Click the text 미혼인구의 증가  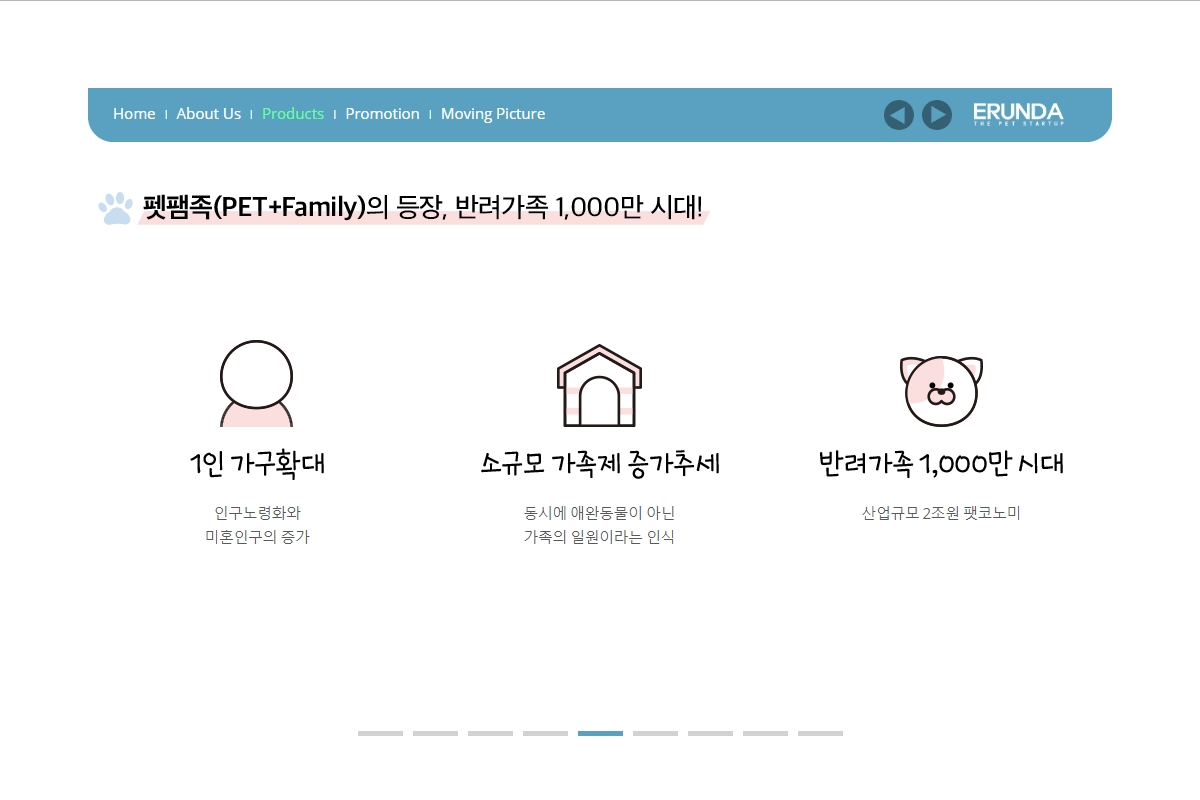tap(257, 537)
